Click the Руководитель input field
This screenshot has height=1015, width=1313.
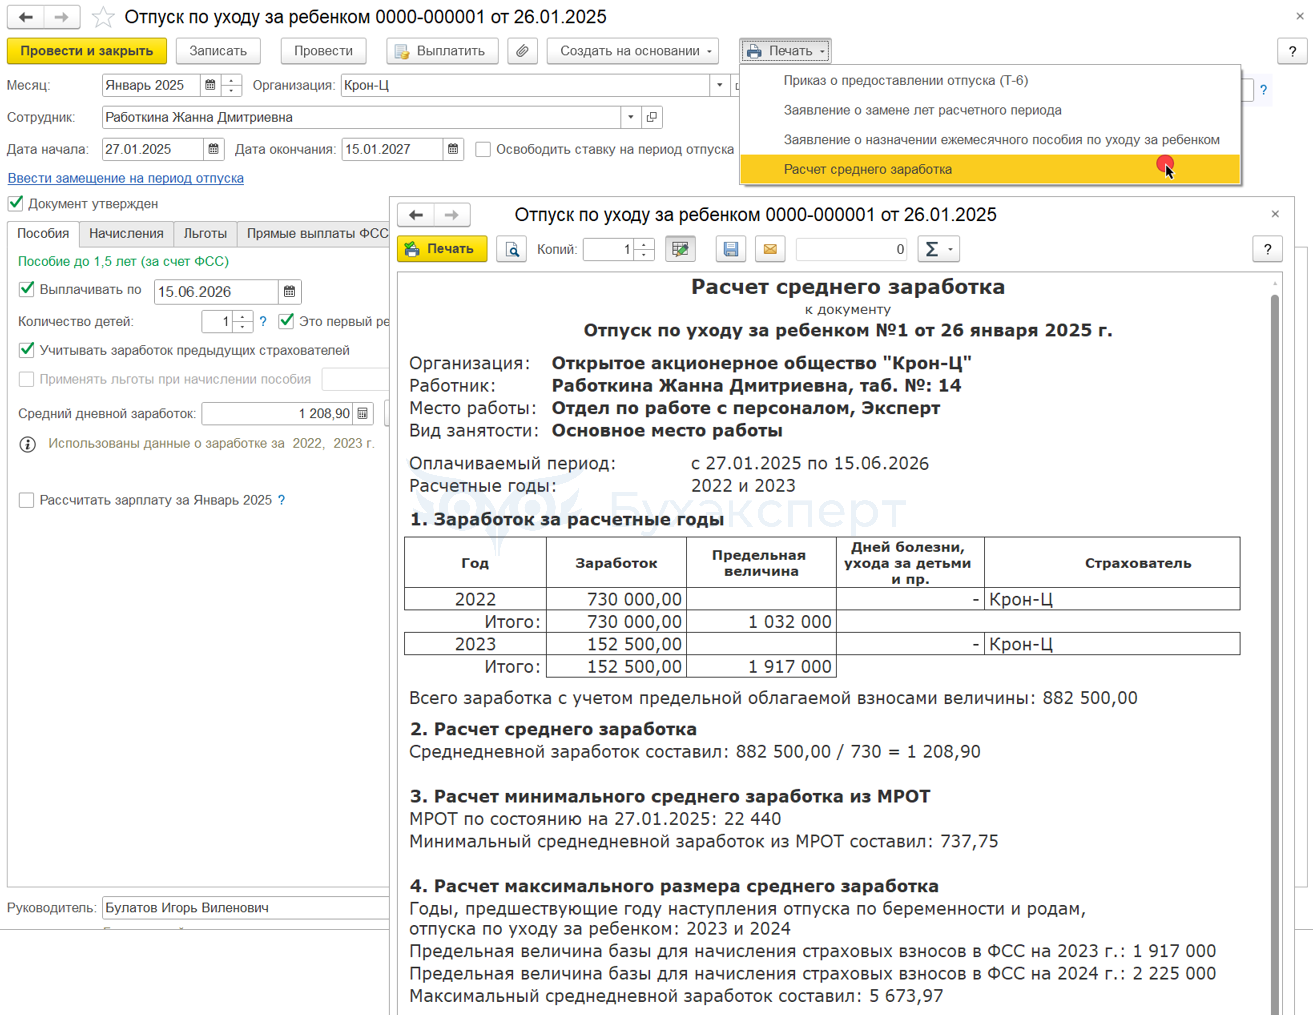click(x=245, y=908)
